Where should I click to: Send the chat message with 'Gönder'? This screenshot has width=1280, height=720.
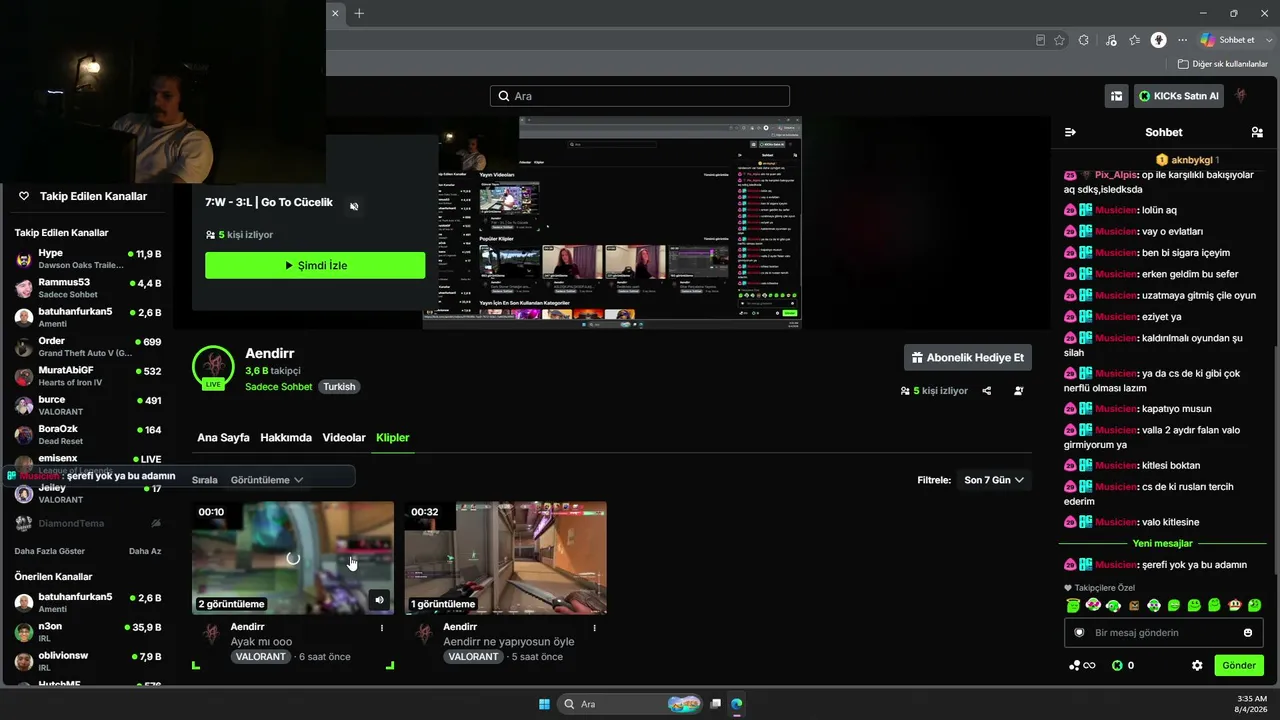1239,665
